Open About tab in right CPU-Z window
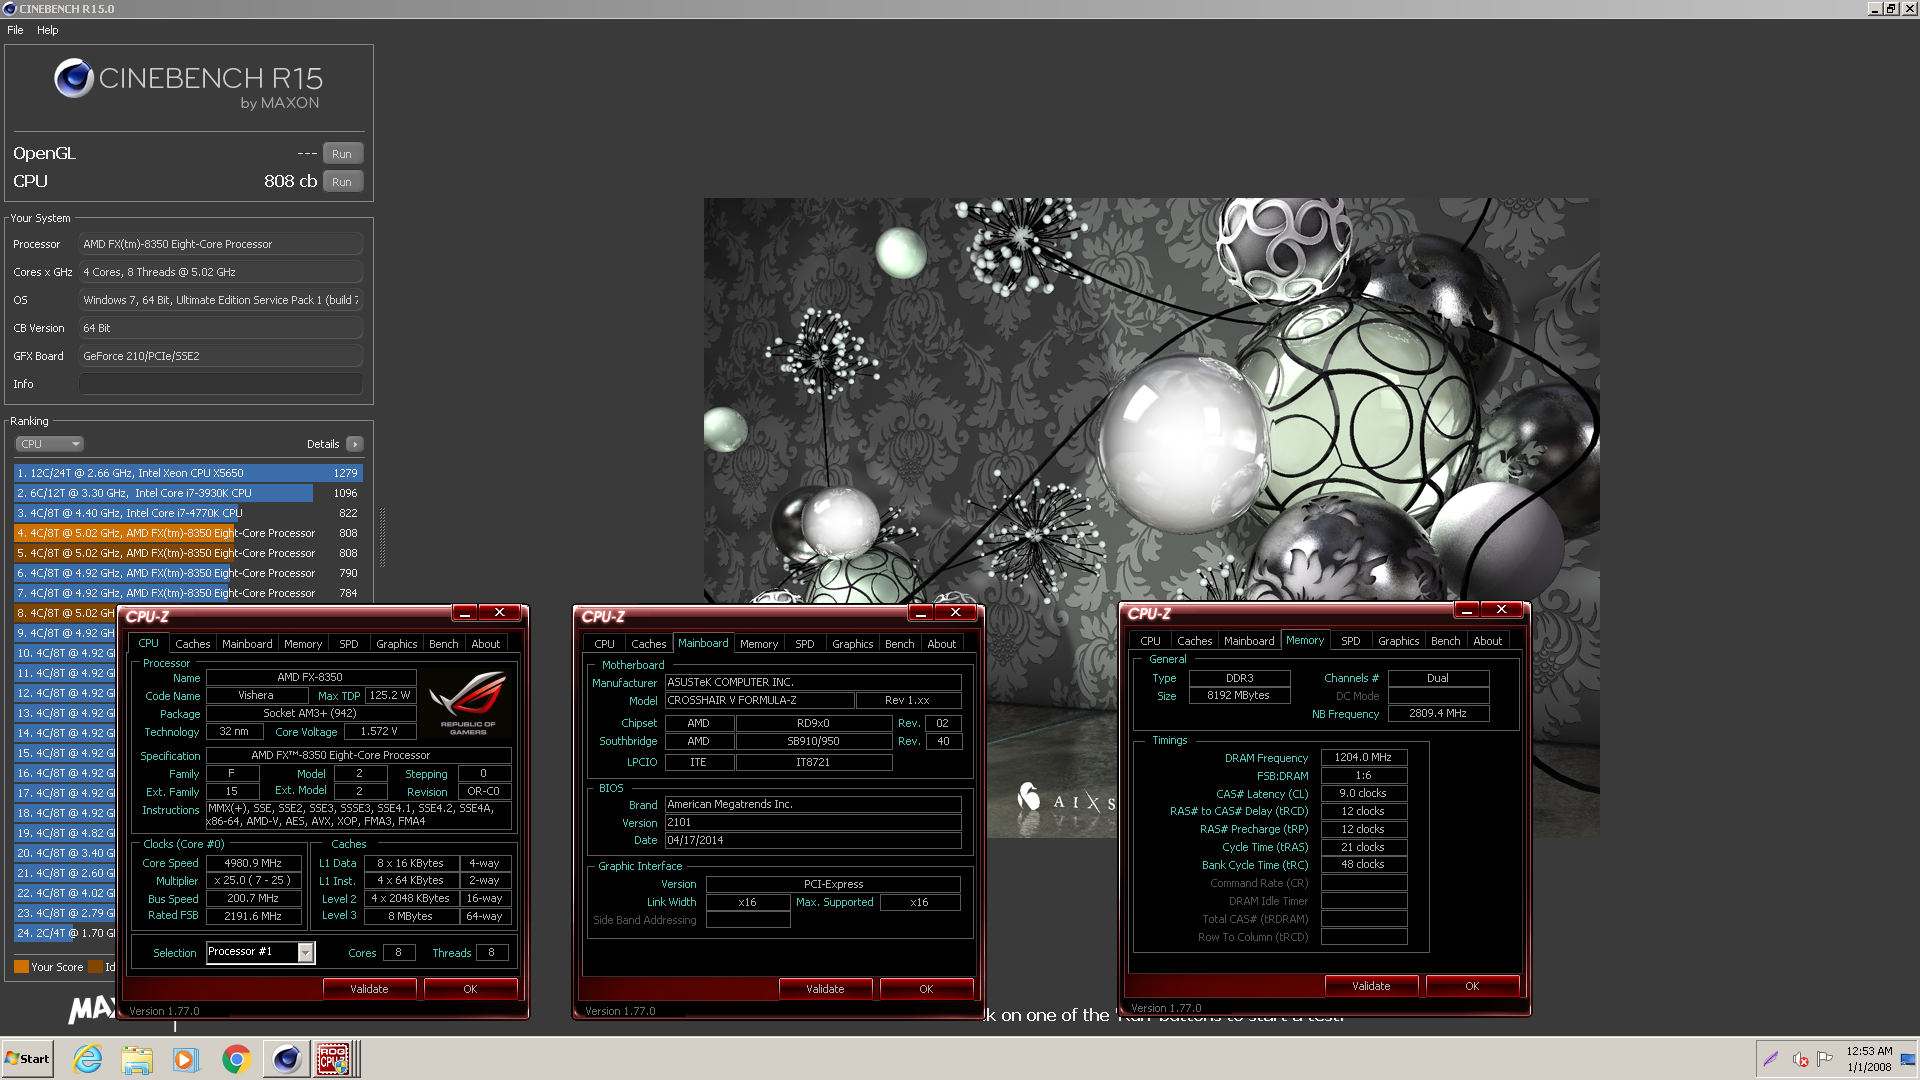 click(1488, 641)
